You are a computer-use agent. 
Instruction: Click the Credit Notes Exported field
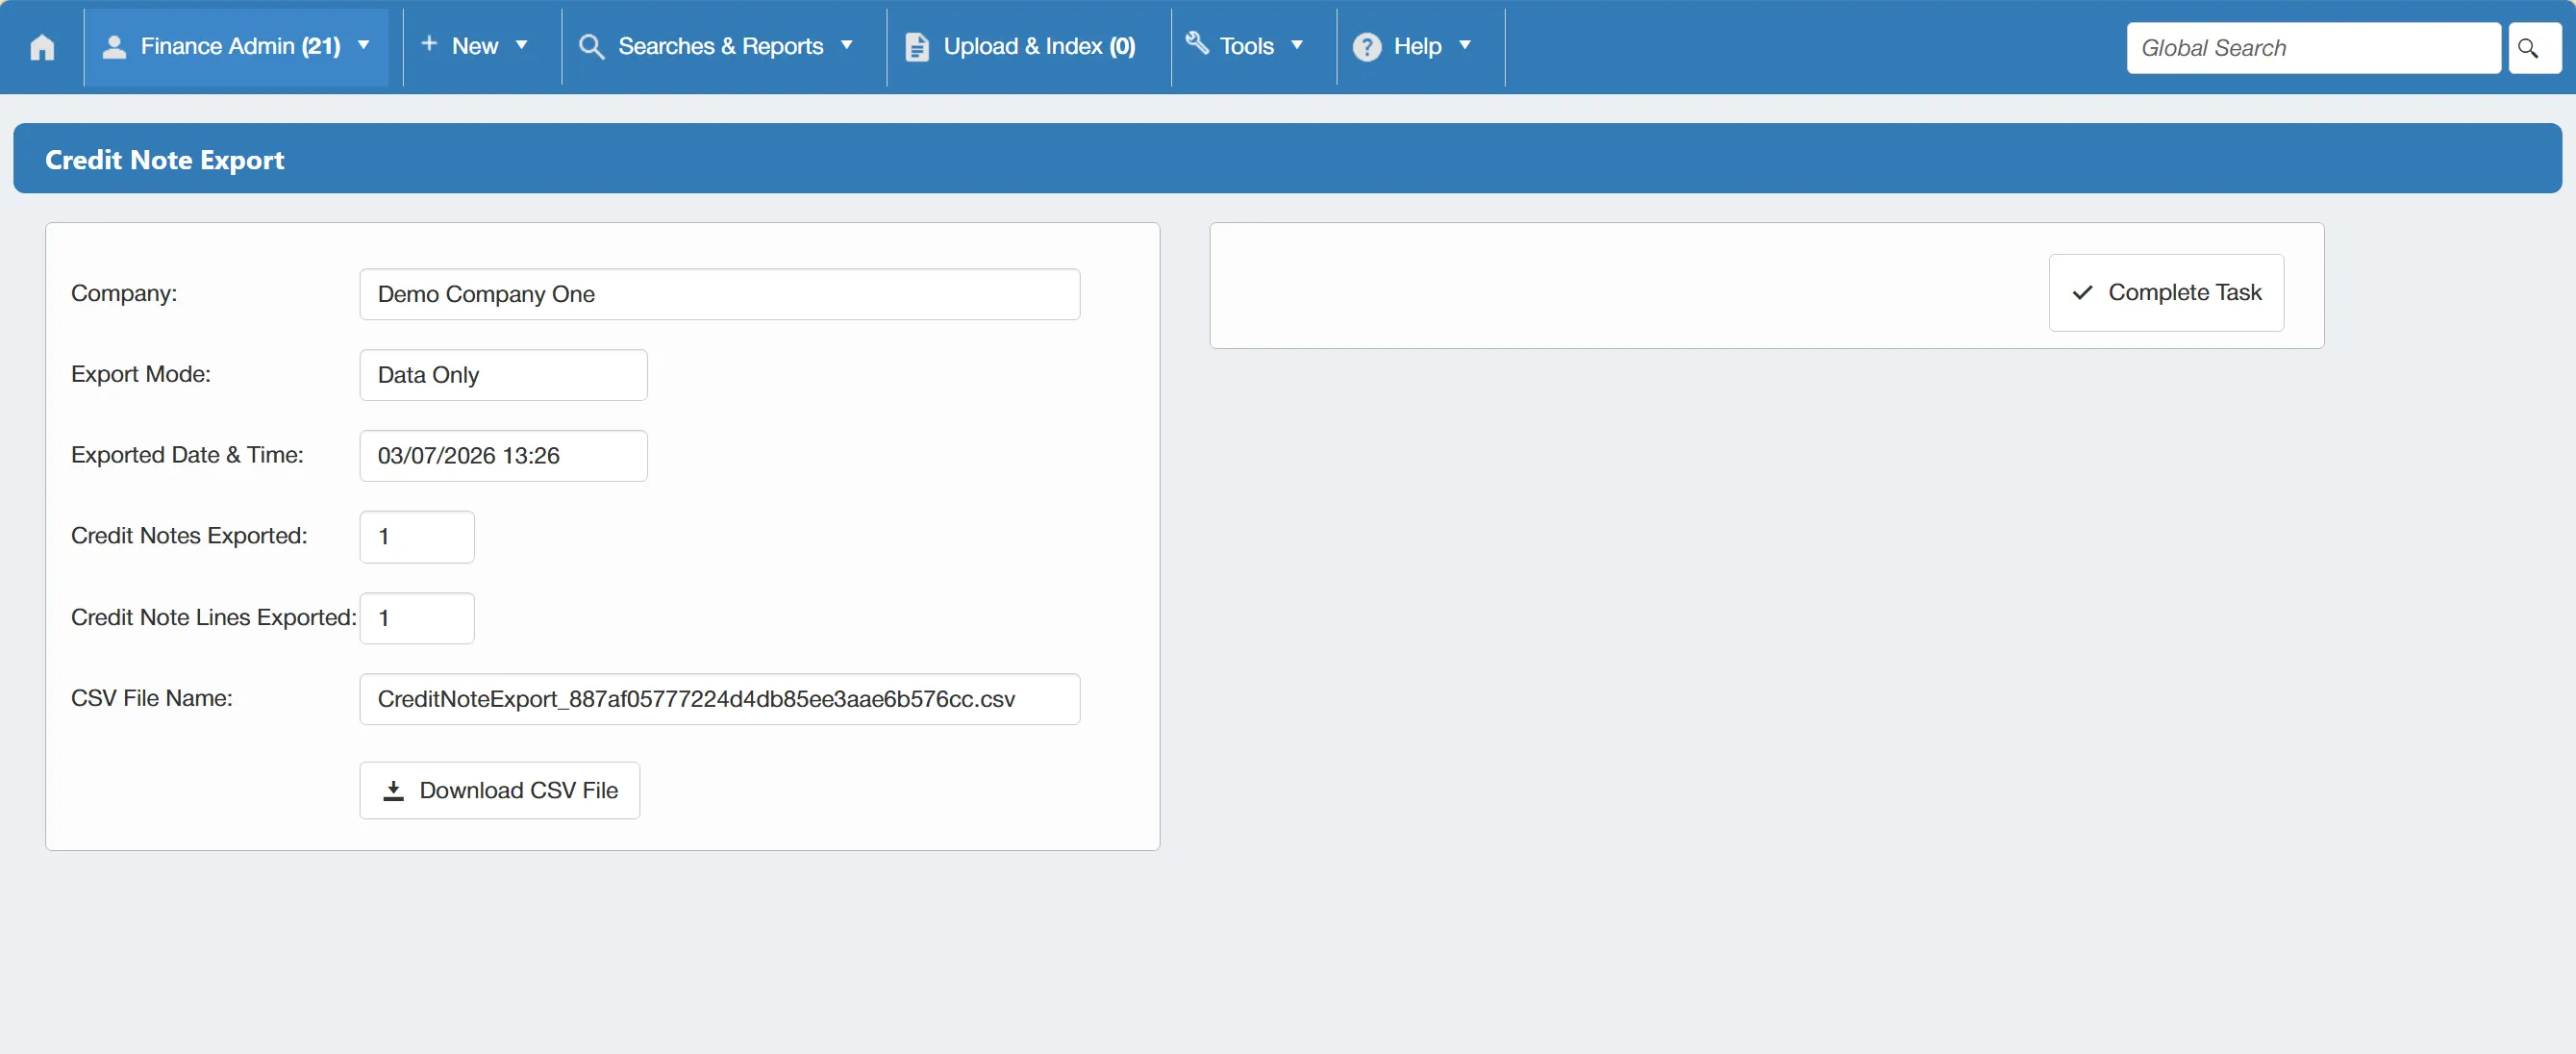pyautogui.click(x=416, y=537)
